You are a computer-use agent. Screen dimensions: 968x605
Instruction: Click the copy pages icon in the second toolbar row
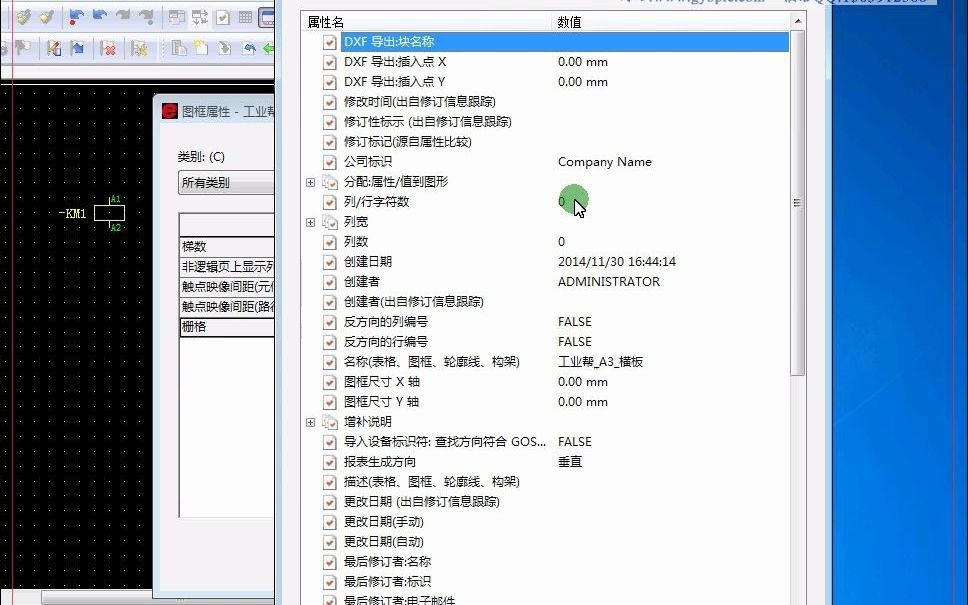179,48
